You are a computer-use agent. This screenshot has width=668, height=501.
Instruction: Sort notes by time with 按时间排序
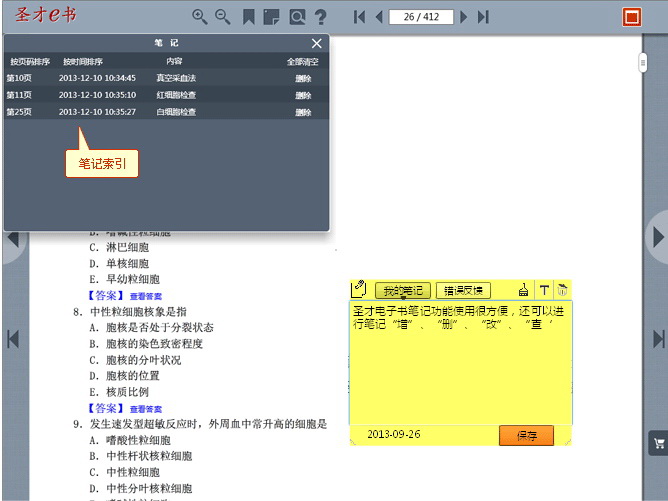[83, 62]
